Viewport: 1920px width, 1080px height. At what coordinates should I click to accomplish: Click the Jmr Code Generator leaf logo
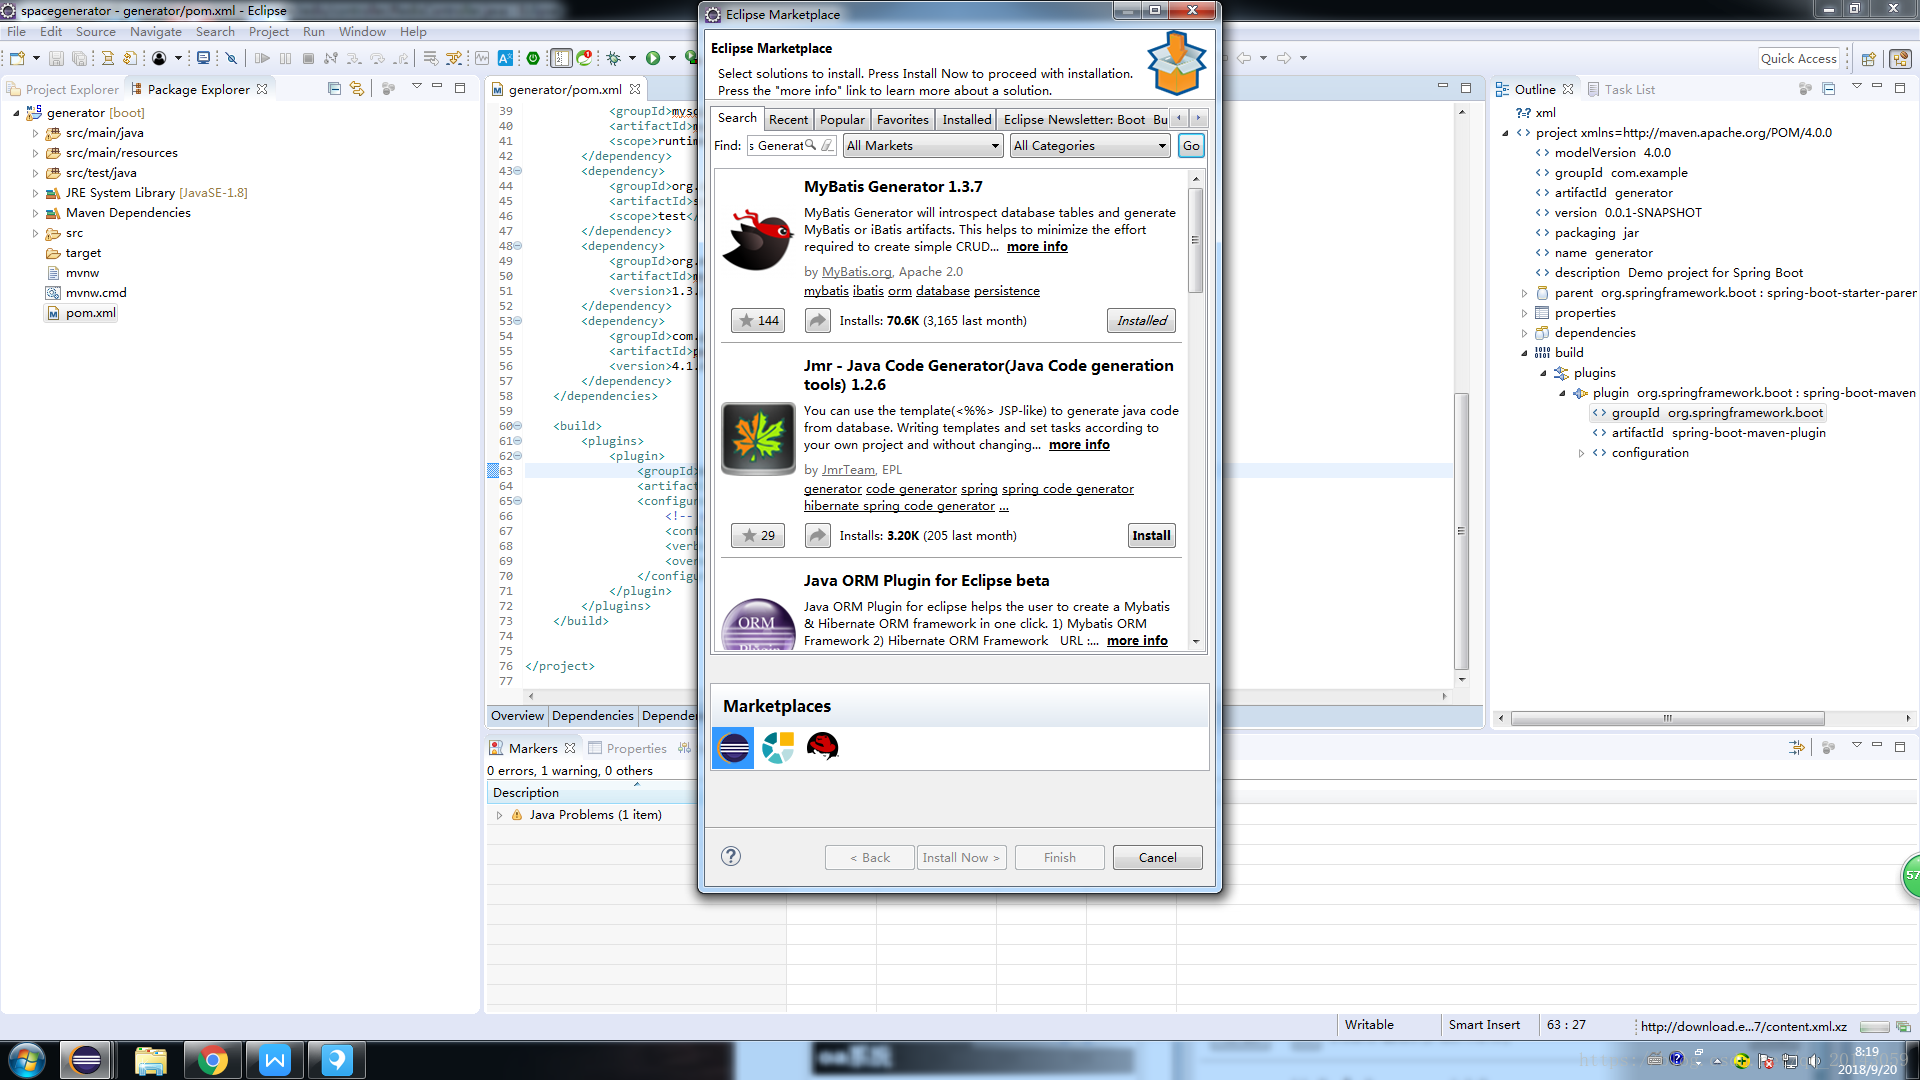(758, 438)
